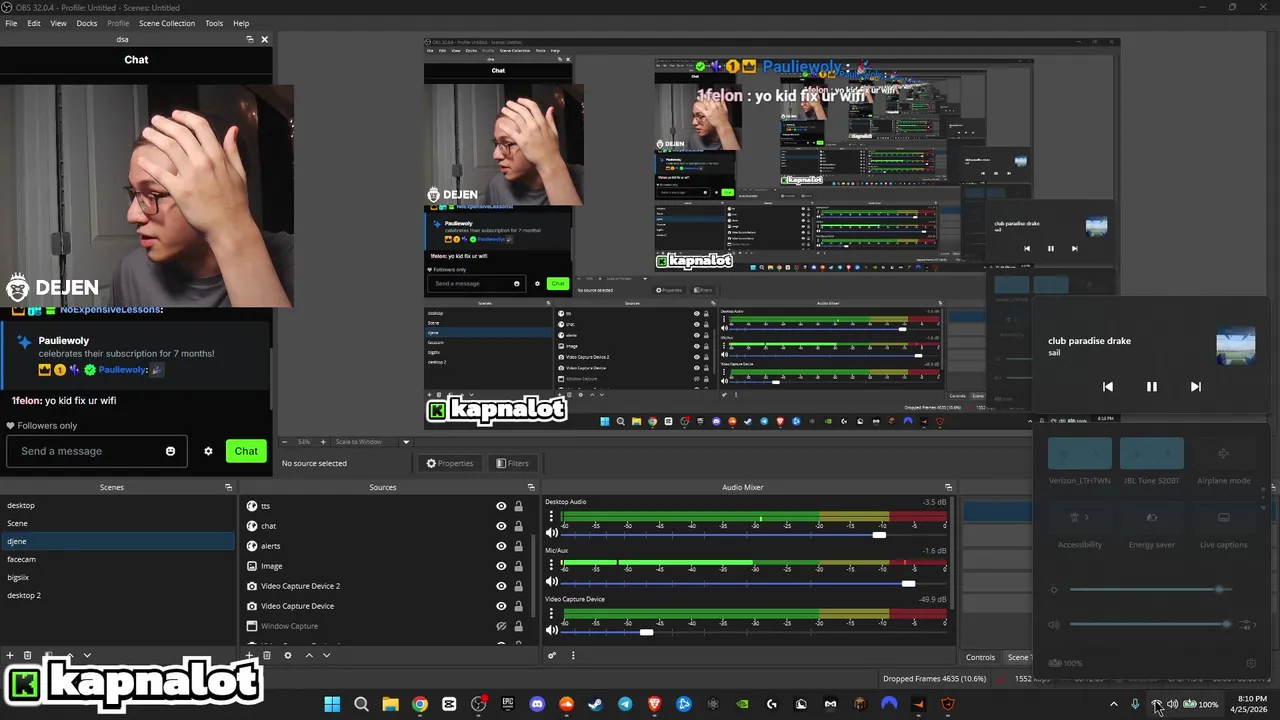Skip to the next track in media popup
The width and height of the screenshot is (1280, 720).
pyautogui.click(x=1195, y=387)
